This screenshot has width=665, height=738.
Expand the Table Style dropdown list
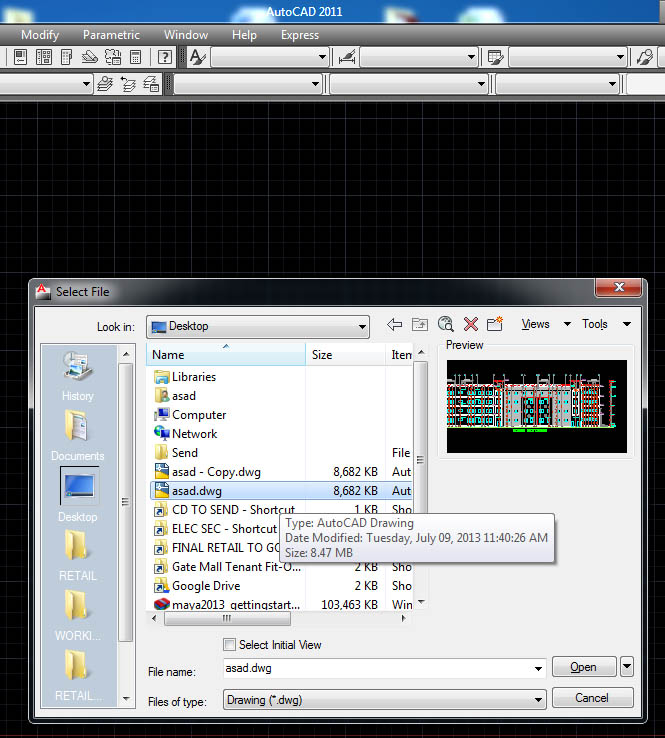[x=620, y=57]
